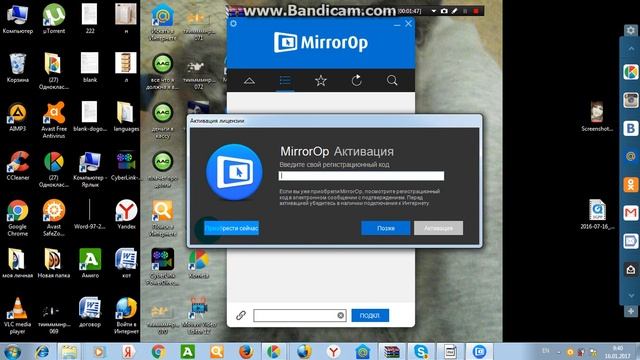This screenshot has width=640, height=360.
Task: Select the Screenshot file on desktop
Action: [597, 117]
